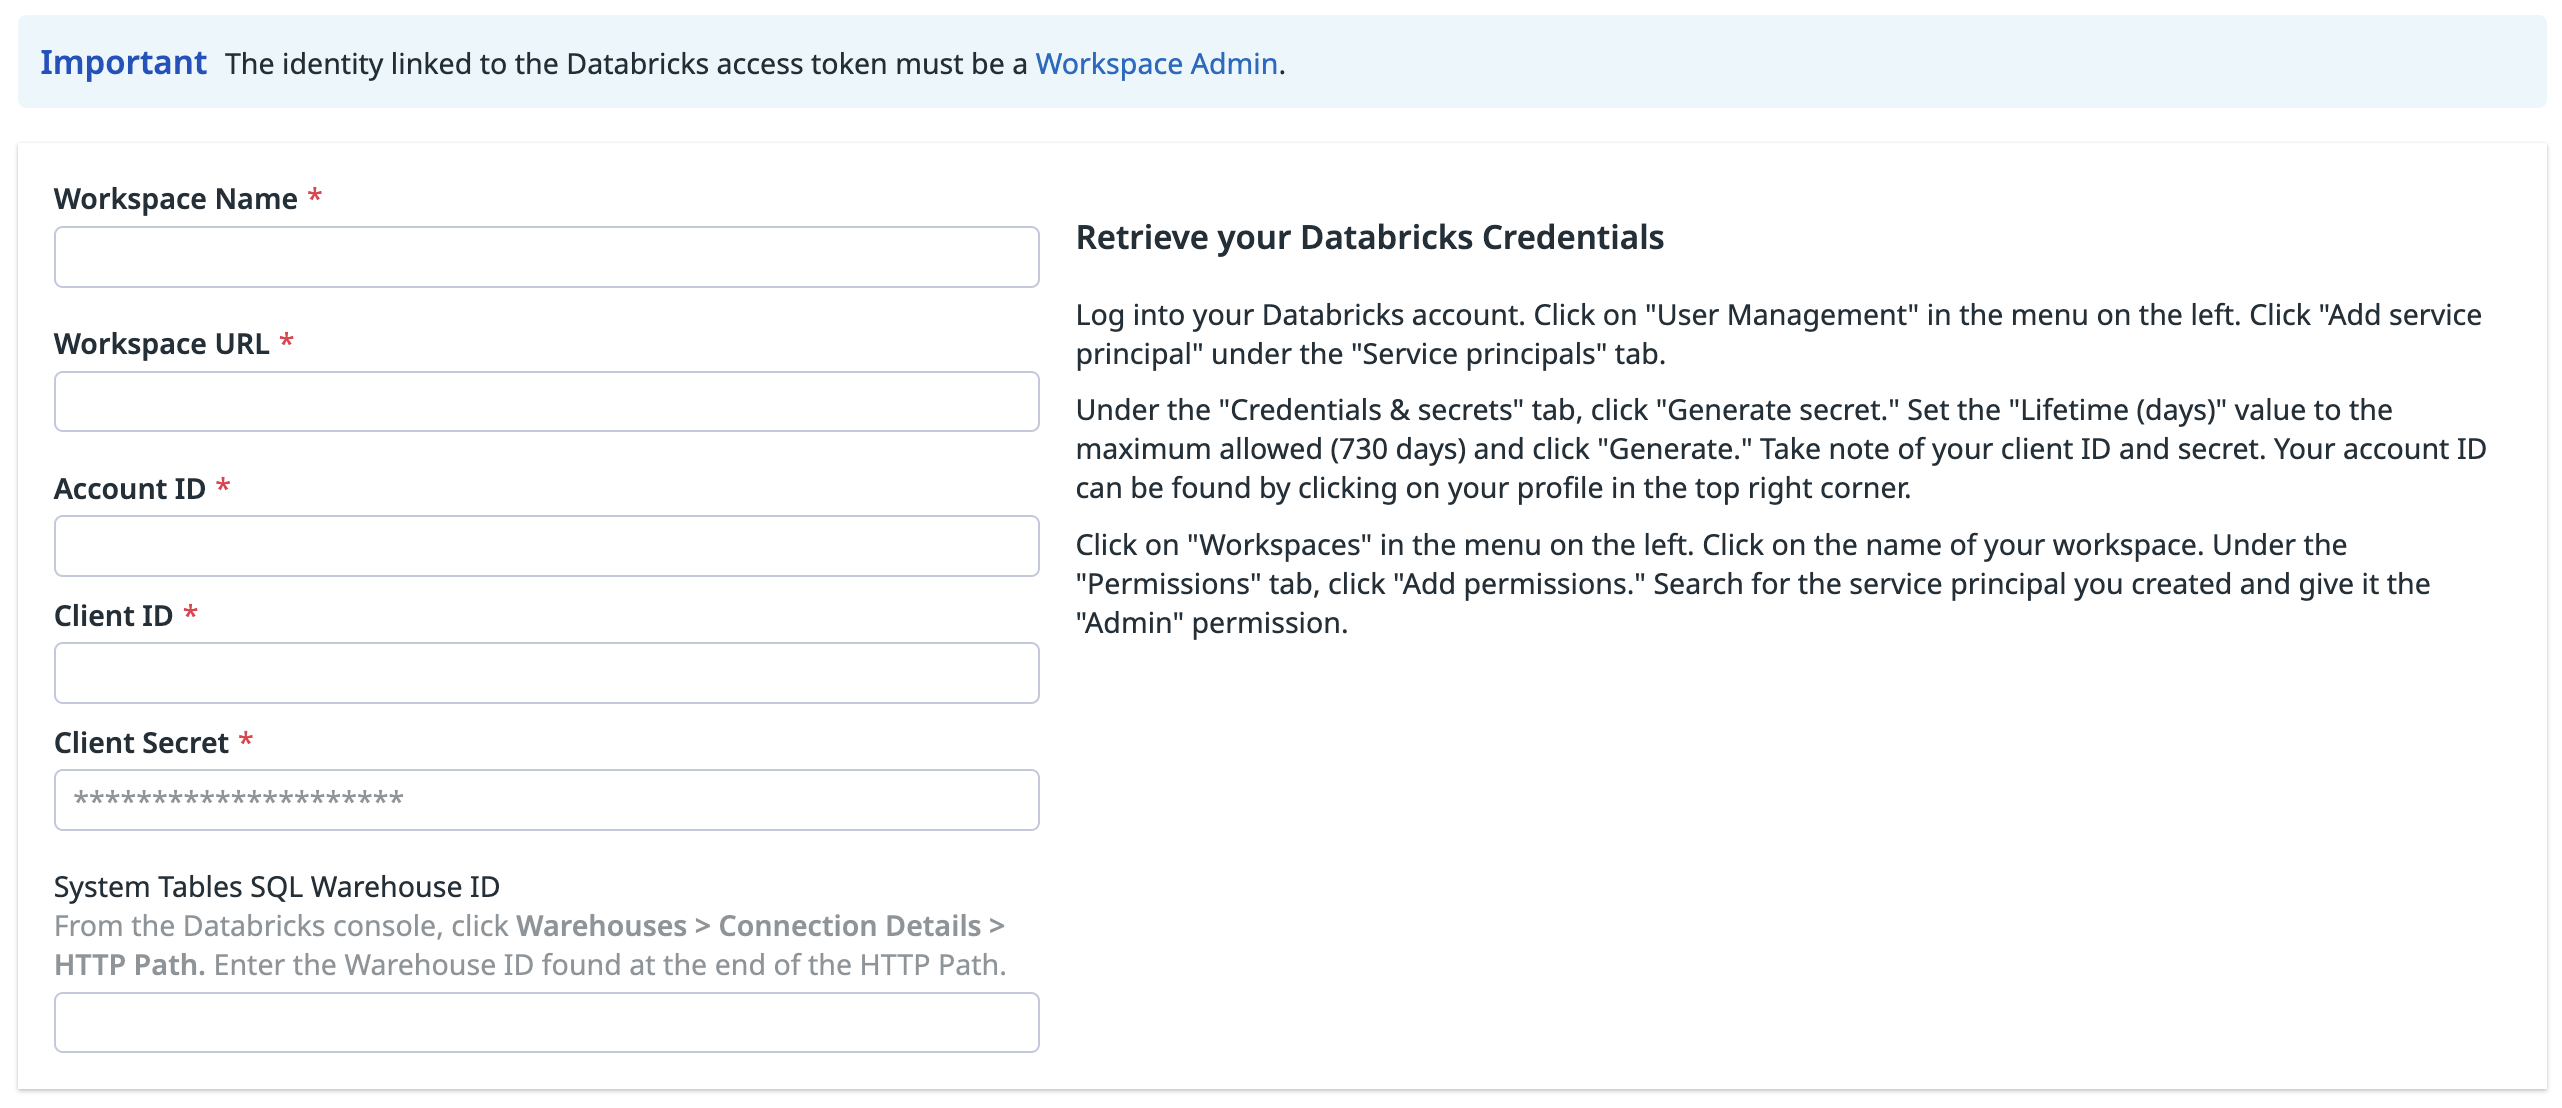Click the System Tables SQL Warehouse ID label

point(279,886)
